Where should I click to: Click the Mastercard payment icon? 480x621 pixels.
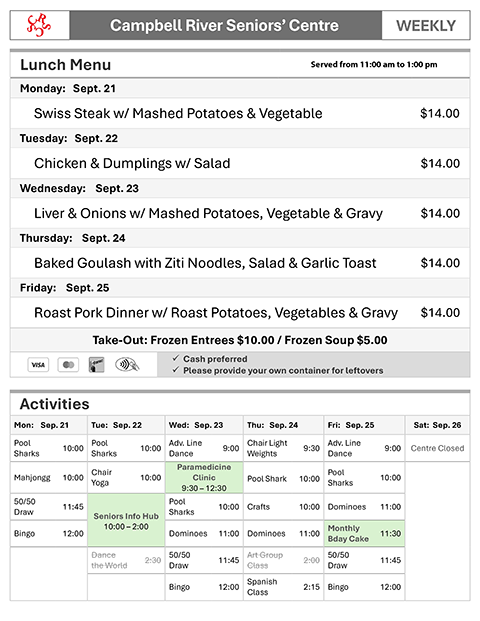click(x=68, y=365)
